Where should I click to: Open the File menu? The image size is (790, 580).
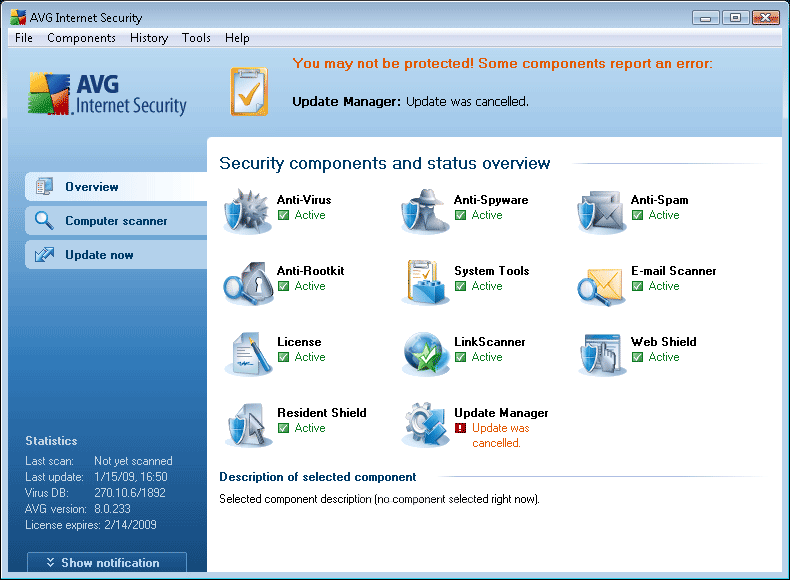(24, 38)
